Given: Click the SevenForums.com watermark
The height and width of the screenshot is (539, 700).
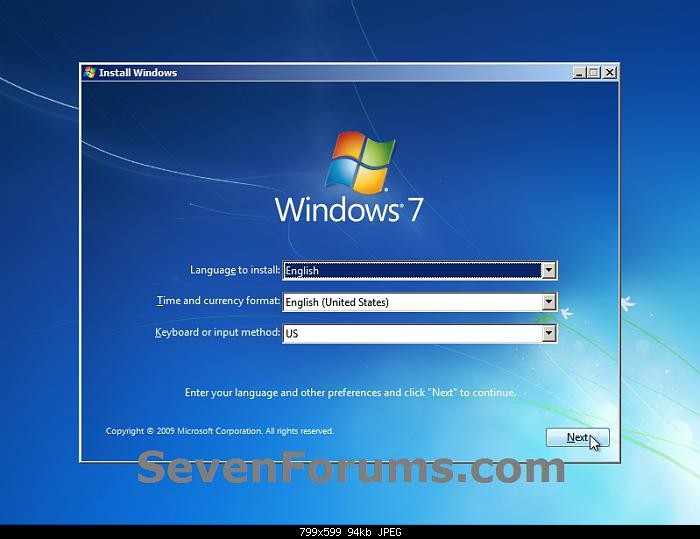Looking at the screenshot, I should [x=350, y=468].
